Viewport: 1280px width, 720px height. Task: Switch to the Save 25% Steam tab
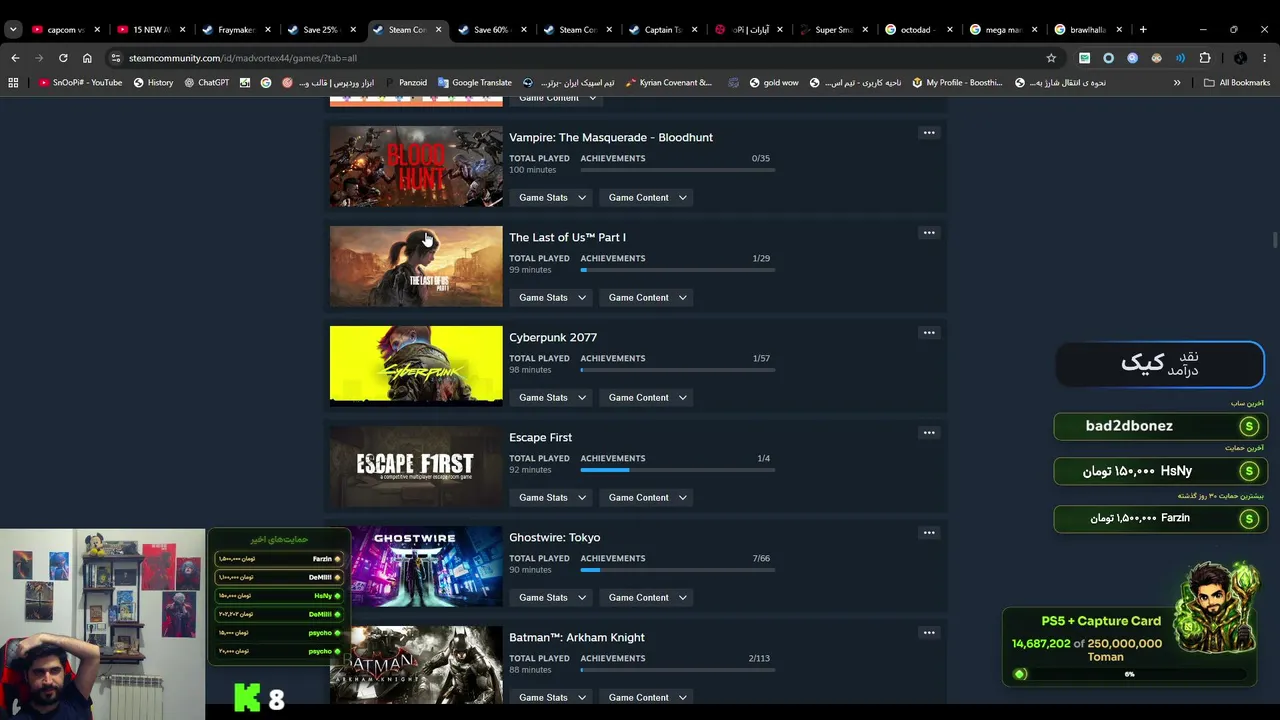[321, 30]
